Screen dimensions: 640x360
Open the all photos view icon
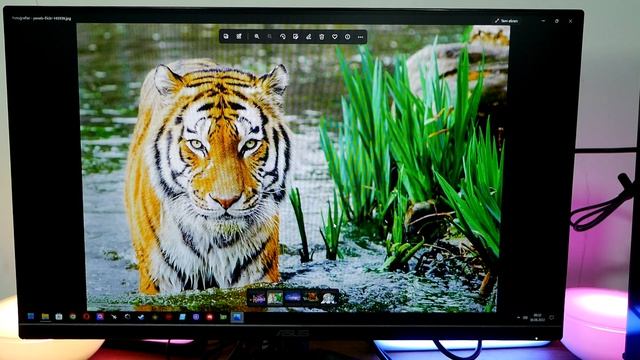(226, 37)
